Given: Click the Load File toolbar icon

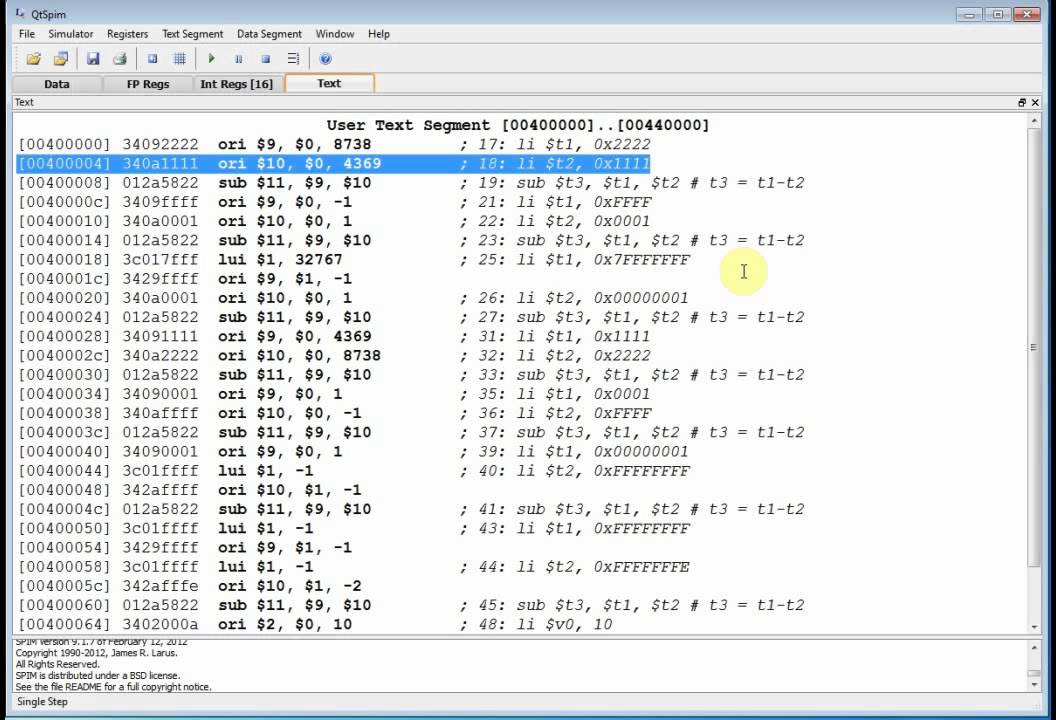Looking at the screenshot, I should [x=33, y=59].
